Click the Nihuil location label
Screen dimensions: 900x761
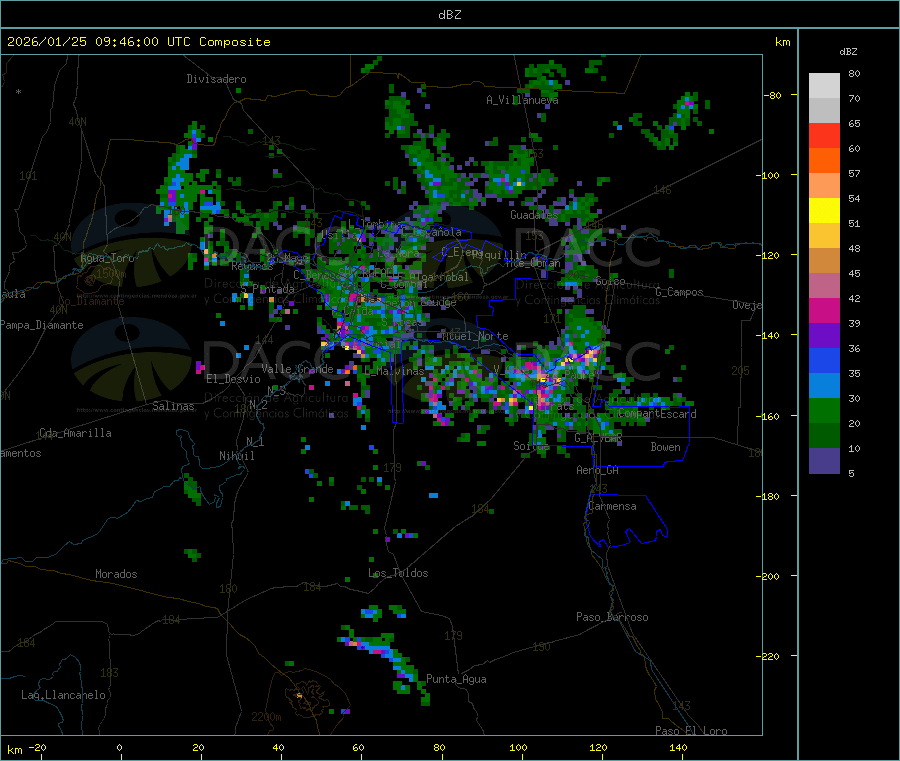tap(236, 456)
